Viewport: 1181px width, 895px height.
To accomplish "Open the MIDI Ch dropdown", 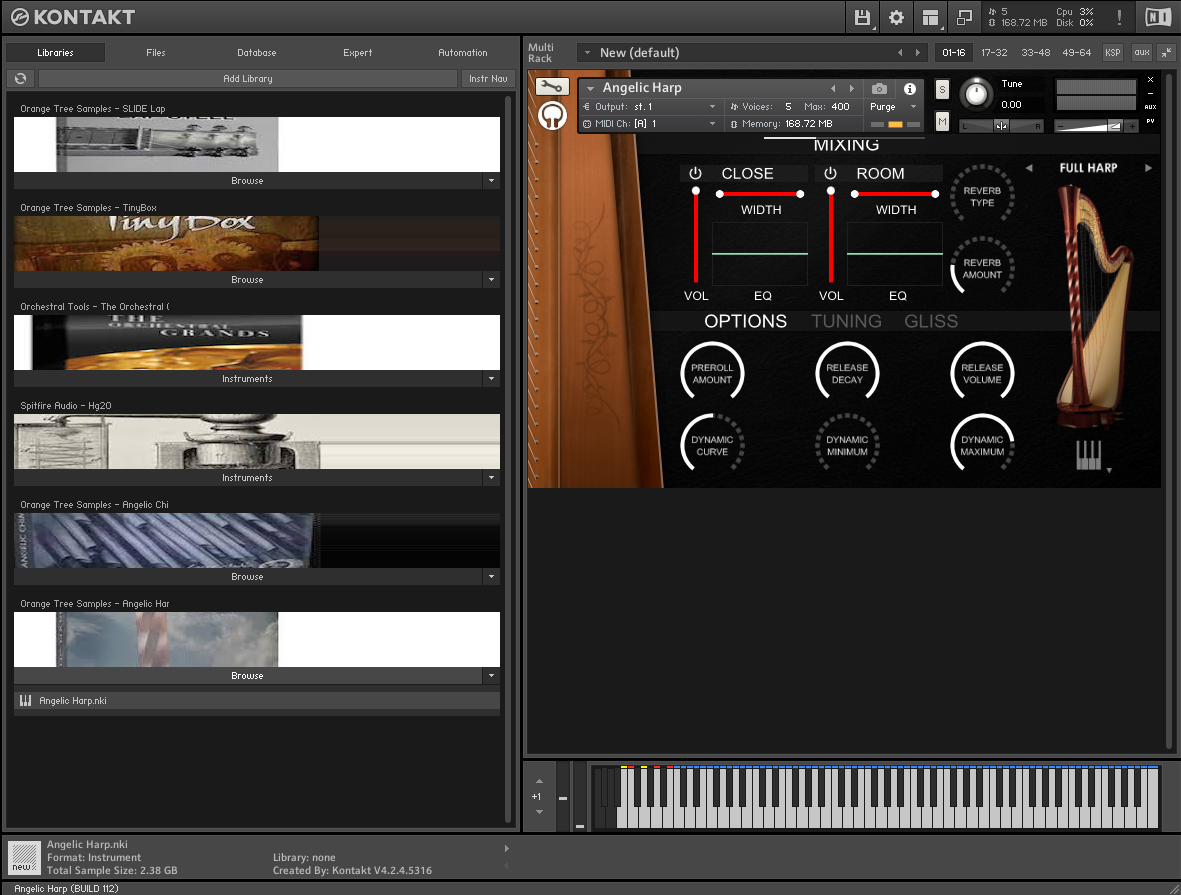I will 650,124.
